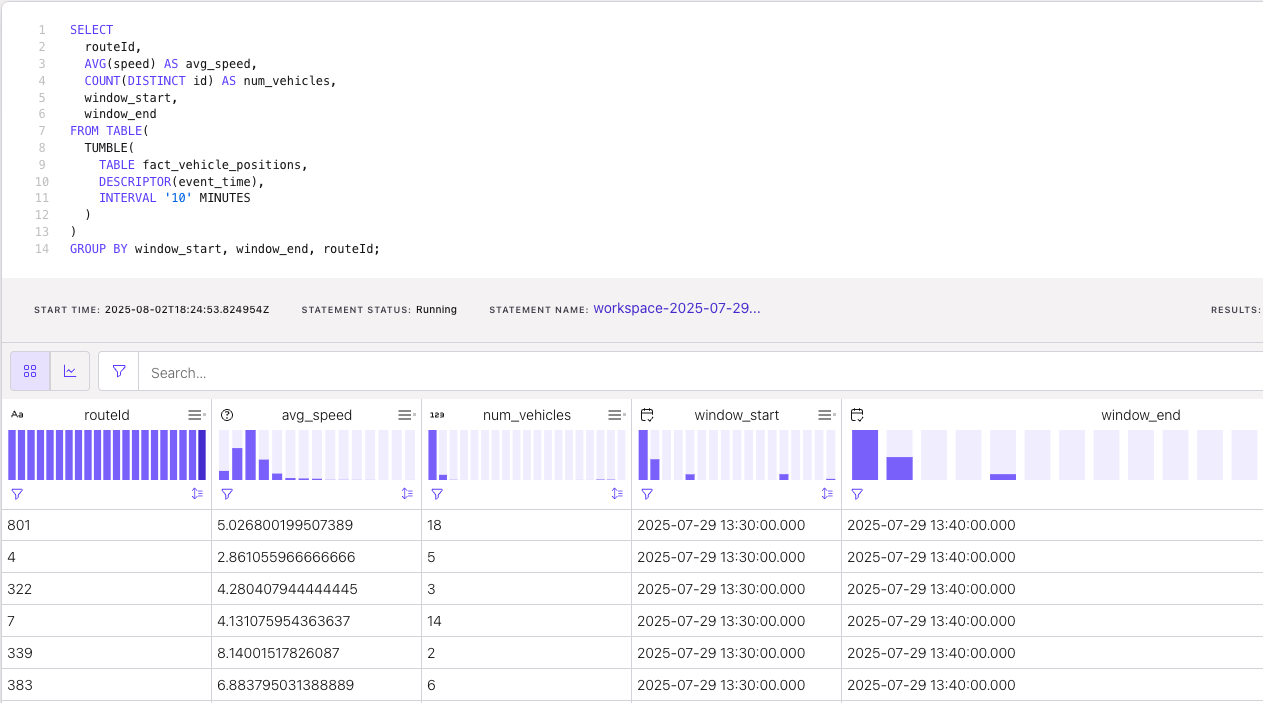The height and width of the screenshot is (703, 1263).
Task: Sort the window_start column
Action: pyautogui.click(x=827, y=494)
